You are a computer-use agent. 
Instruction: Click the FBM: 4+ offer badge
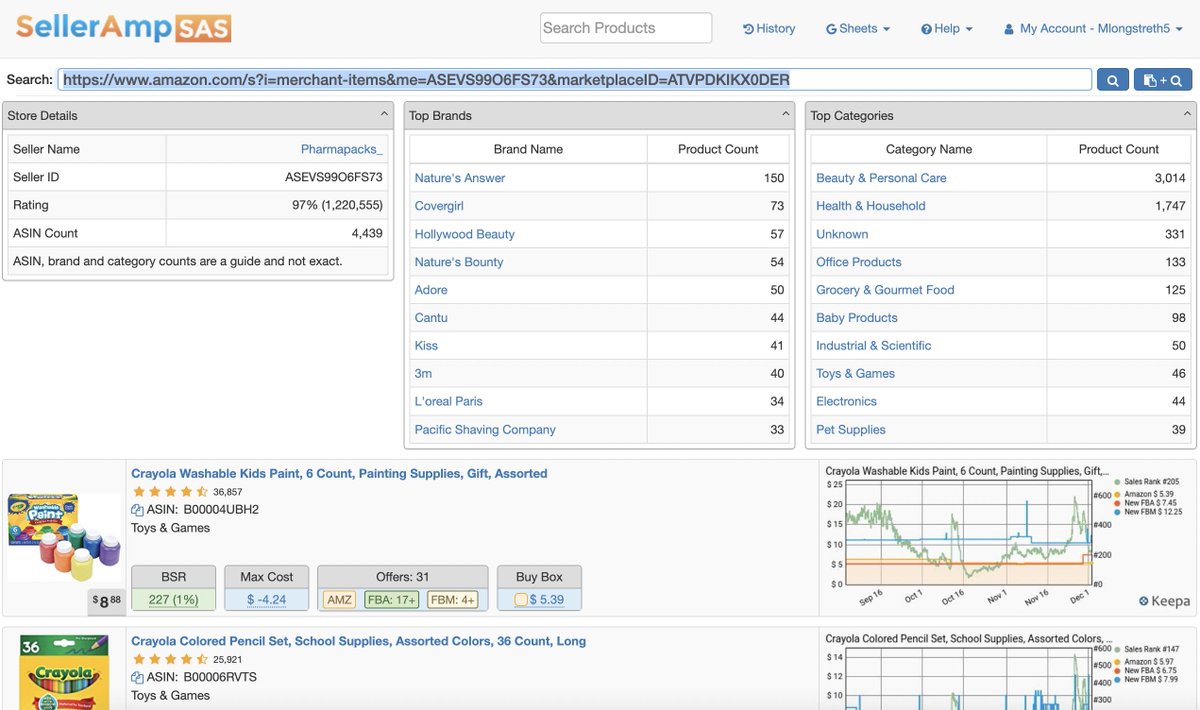[x=453, y=600]
